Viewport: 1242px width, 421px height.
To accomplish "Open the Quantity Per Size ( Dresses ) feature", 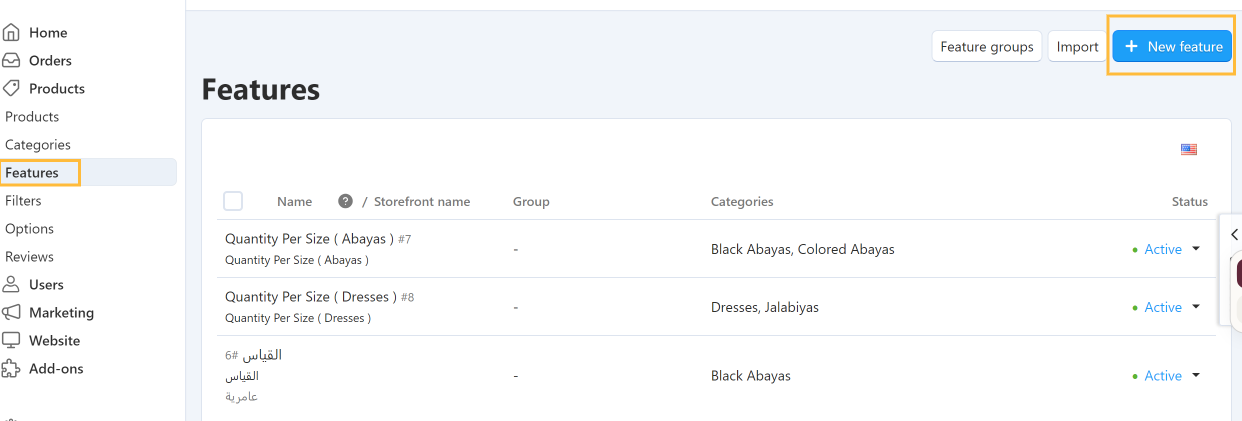I will [311, 297].
